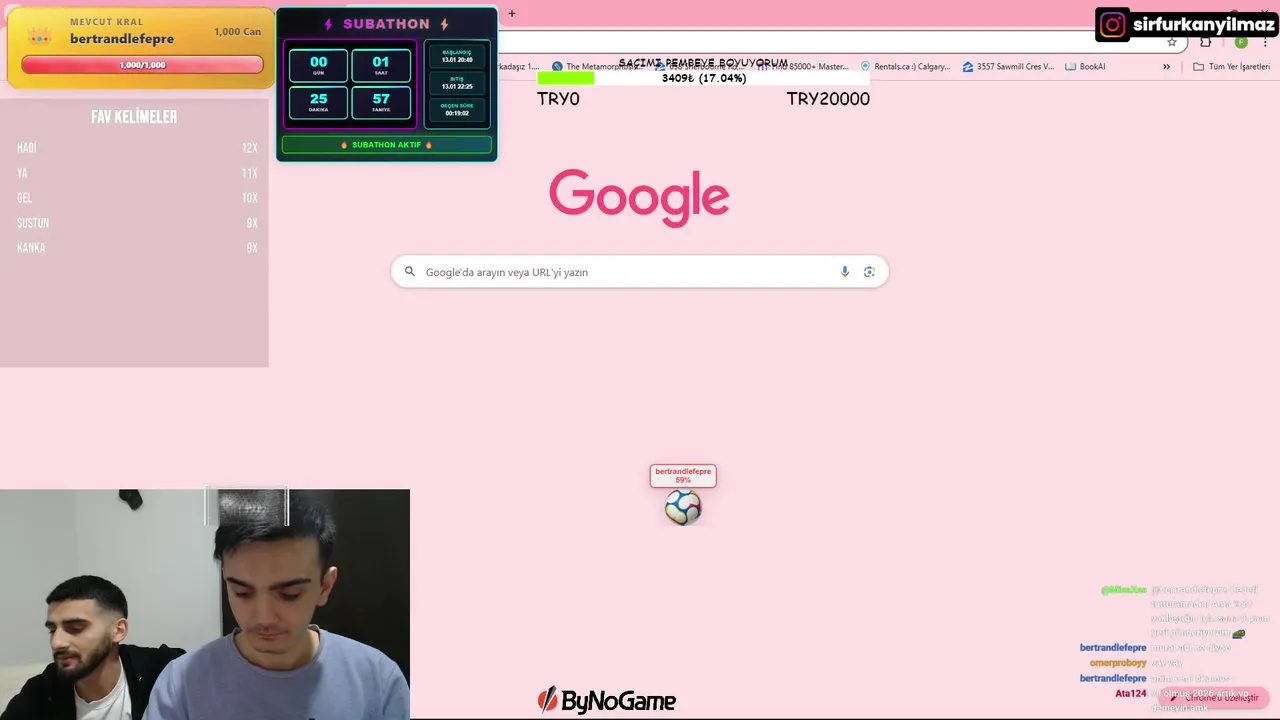Click the Bitiş 13.01 22:25 box
Screen dimensions: 1280x720
tap(457, 83)
